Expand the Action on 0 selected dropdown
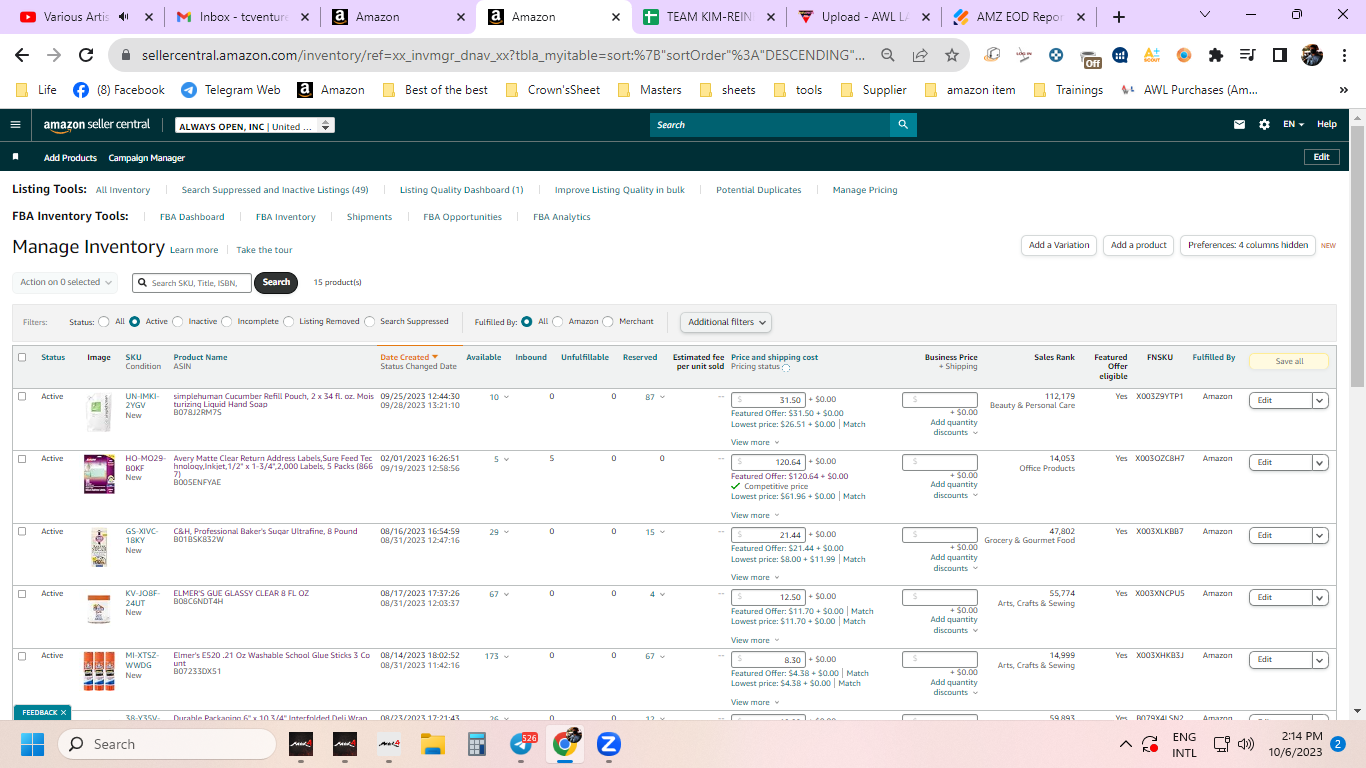The width and height of the screenshot is (1366, 768). point(65,282)
